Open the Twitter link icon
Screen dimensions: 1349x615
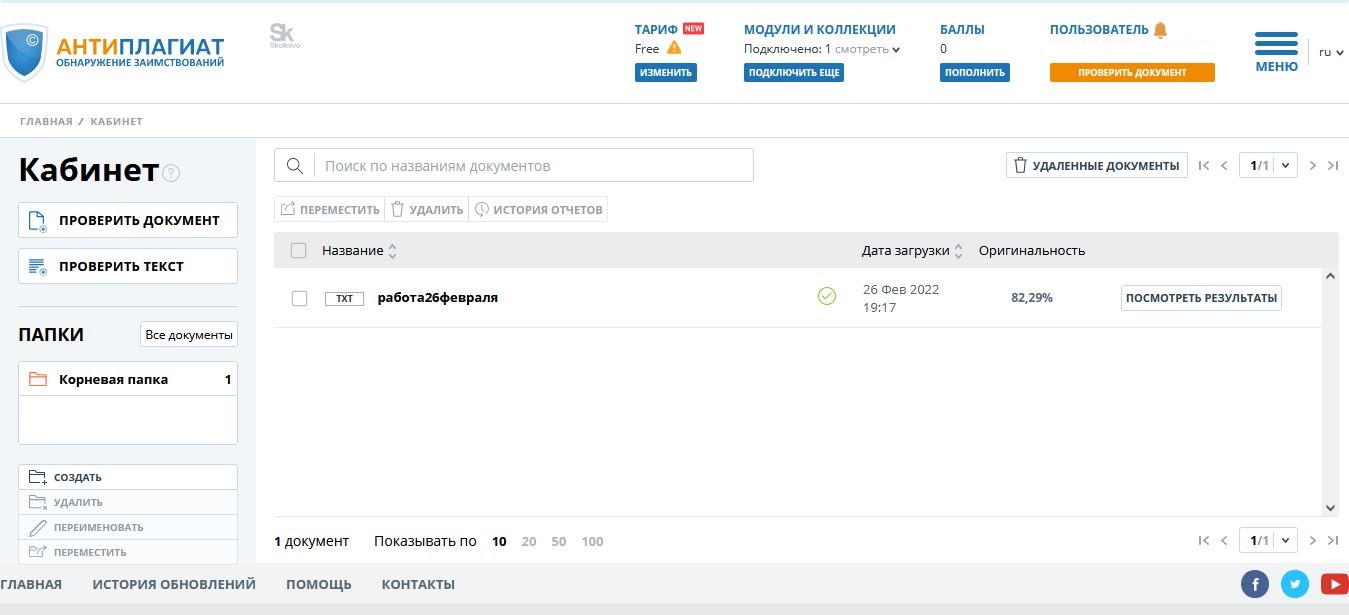pyautogui.click(x=1295, y=584)
